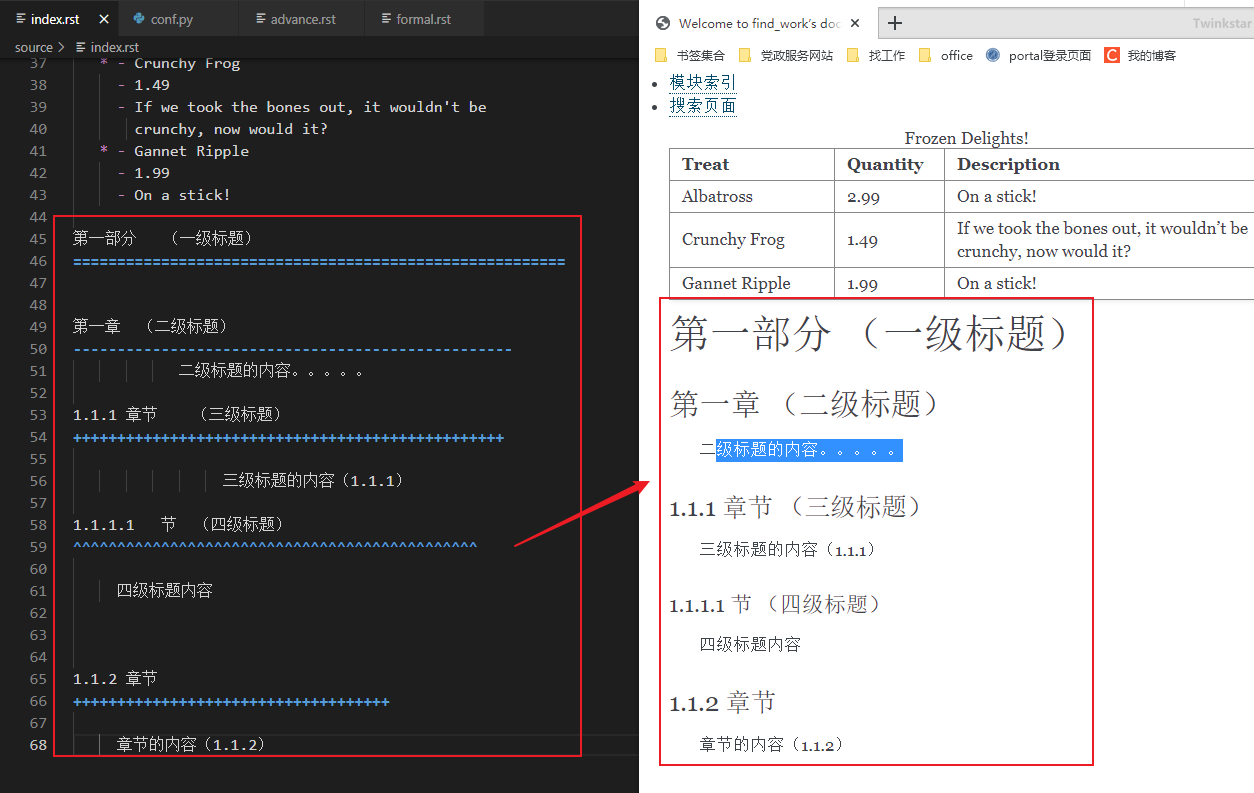1254x793 pixels.
Task: Open the office bookmark folder dropdown
Action: click(x=944, y=55)
